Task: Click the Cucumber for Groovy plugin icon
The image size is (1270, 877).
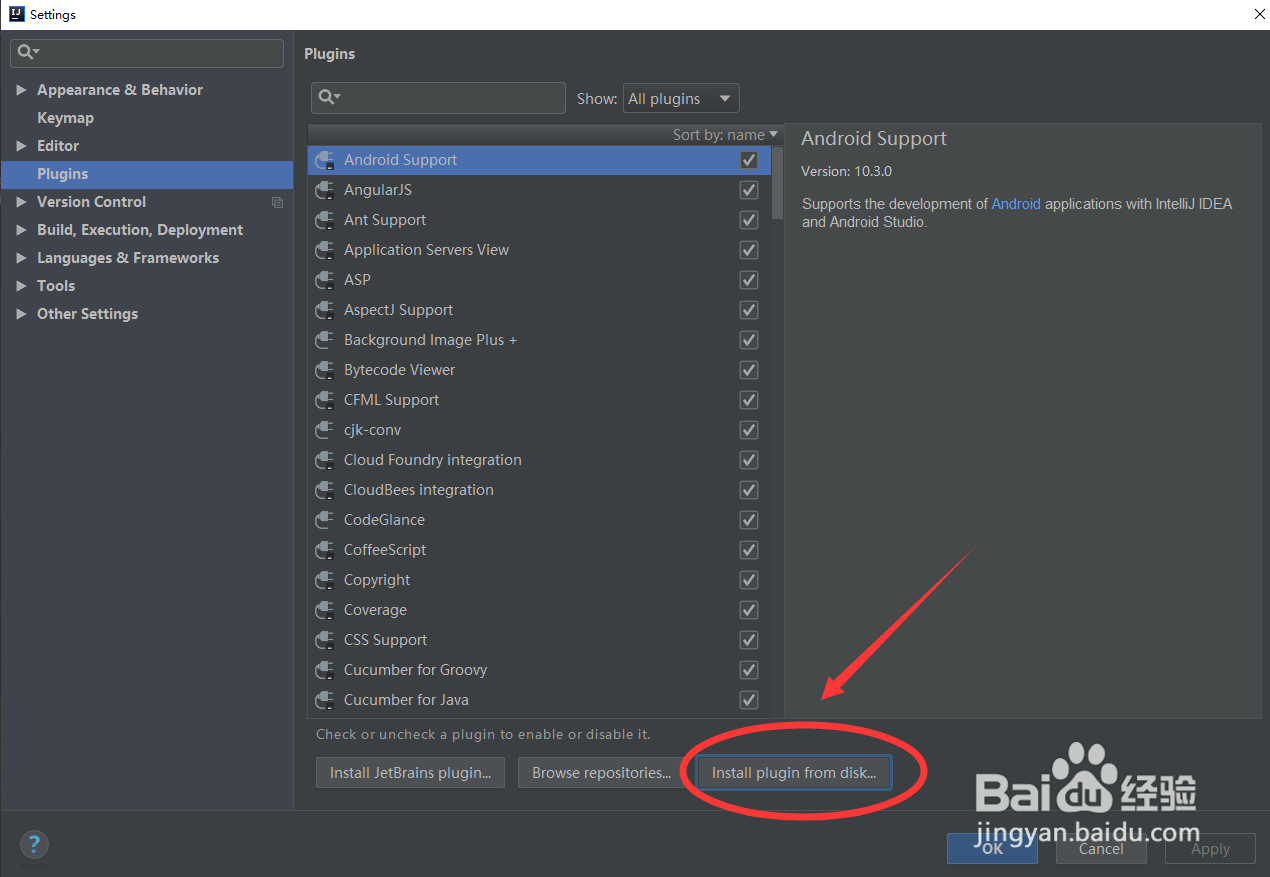Action: point(324,670)
